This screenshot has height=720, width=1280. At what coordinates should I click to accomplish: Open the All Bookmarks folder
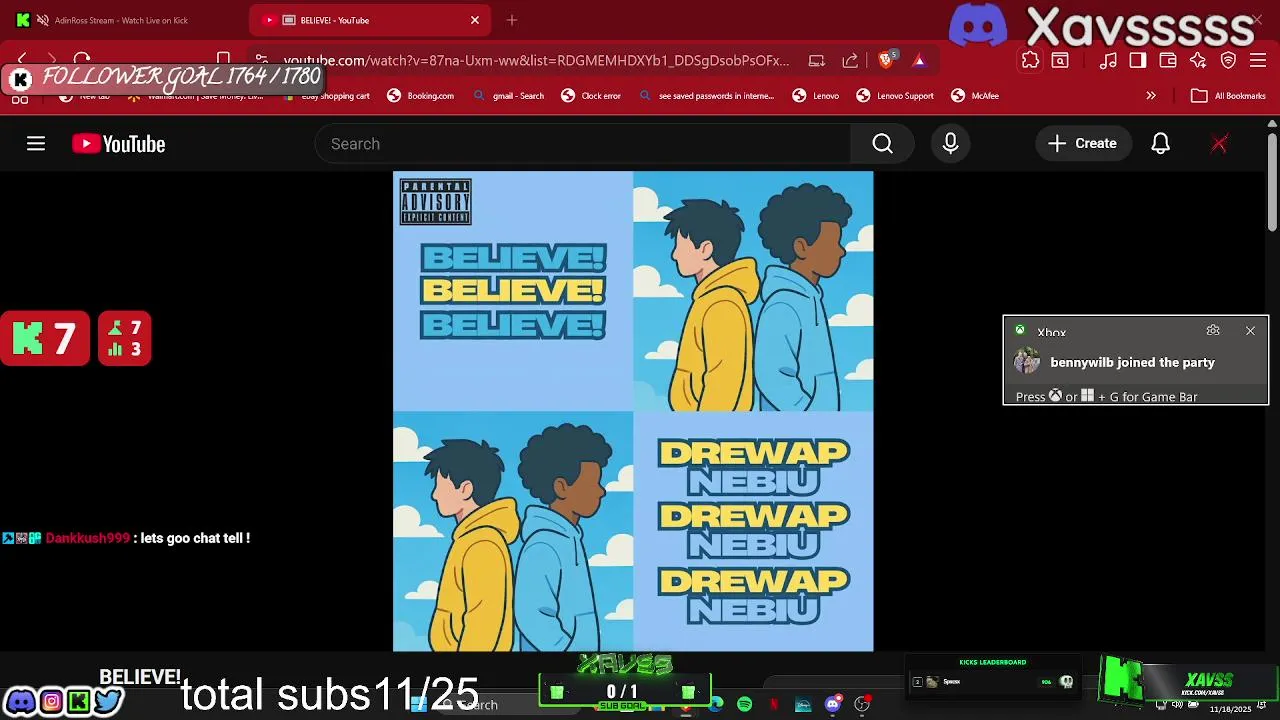[1229, 96]
